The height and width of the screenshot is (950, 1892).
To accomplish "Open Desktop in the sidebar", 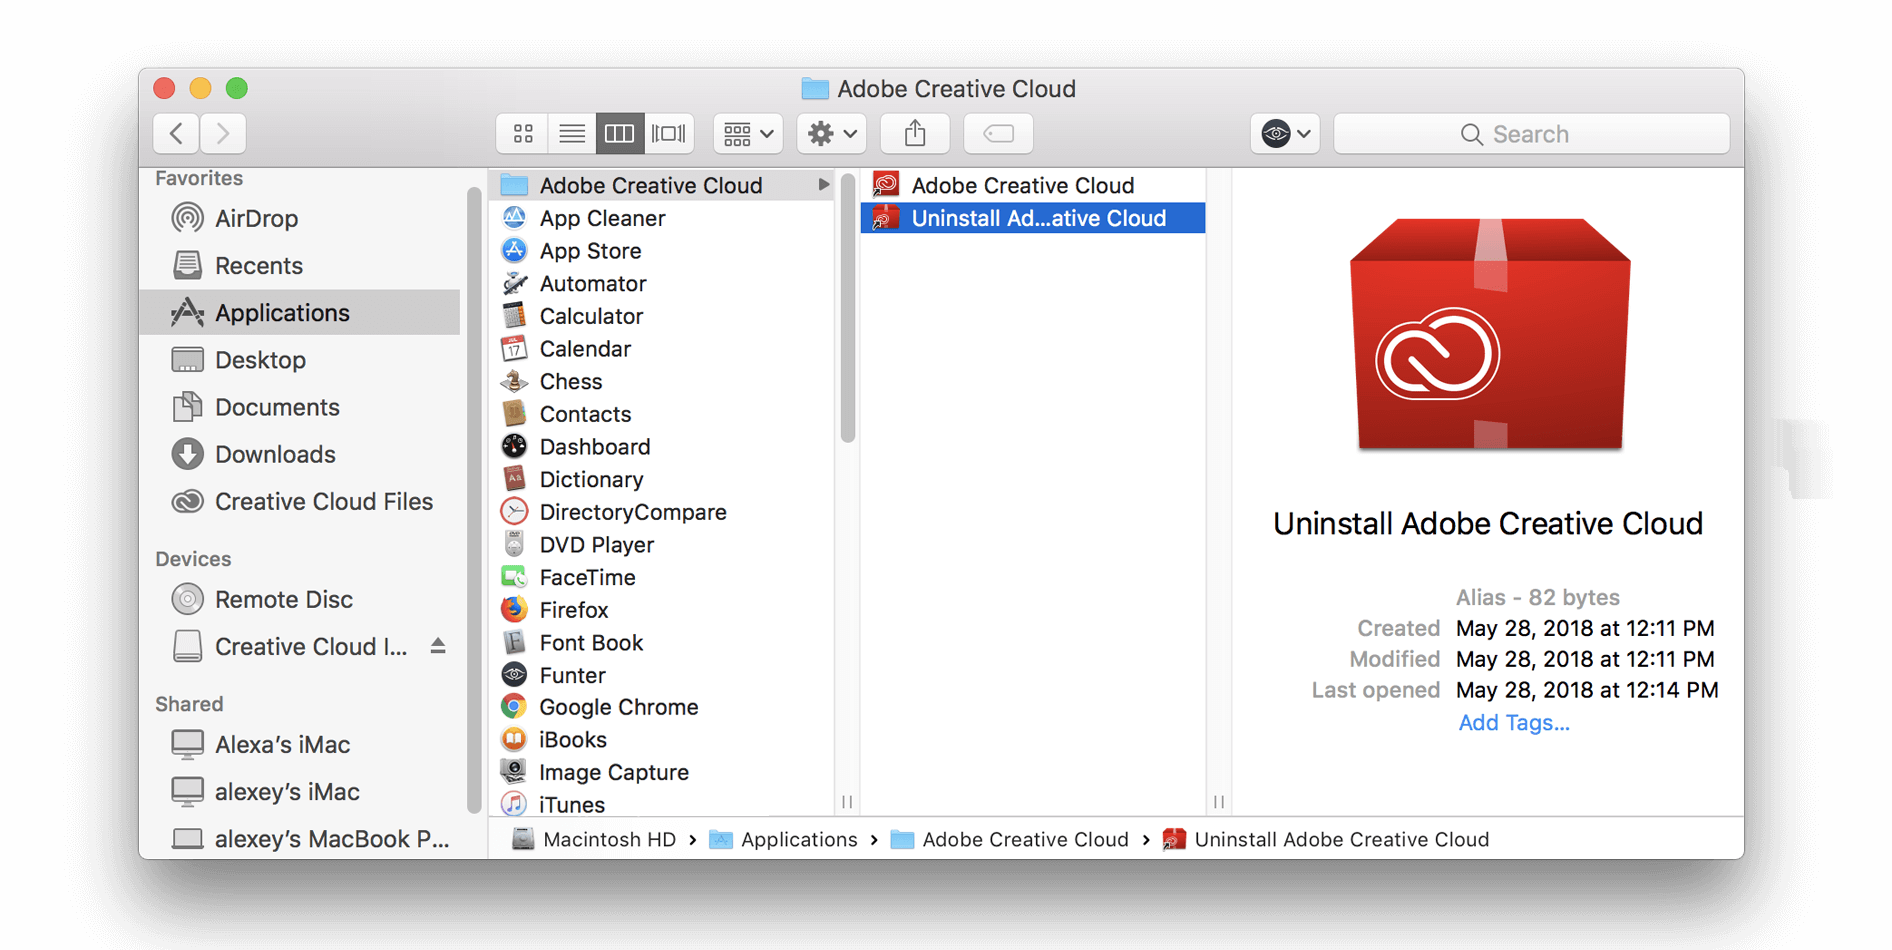I will point(300,359).
